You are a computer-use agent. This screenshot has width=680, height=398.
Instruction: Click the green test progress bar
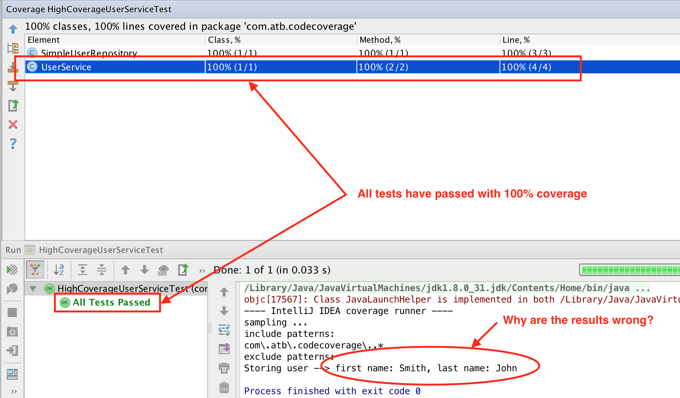tap(630, 270)
